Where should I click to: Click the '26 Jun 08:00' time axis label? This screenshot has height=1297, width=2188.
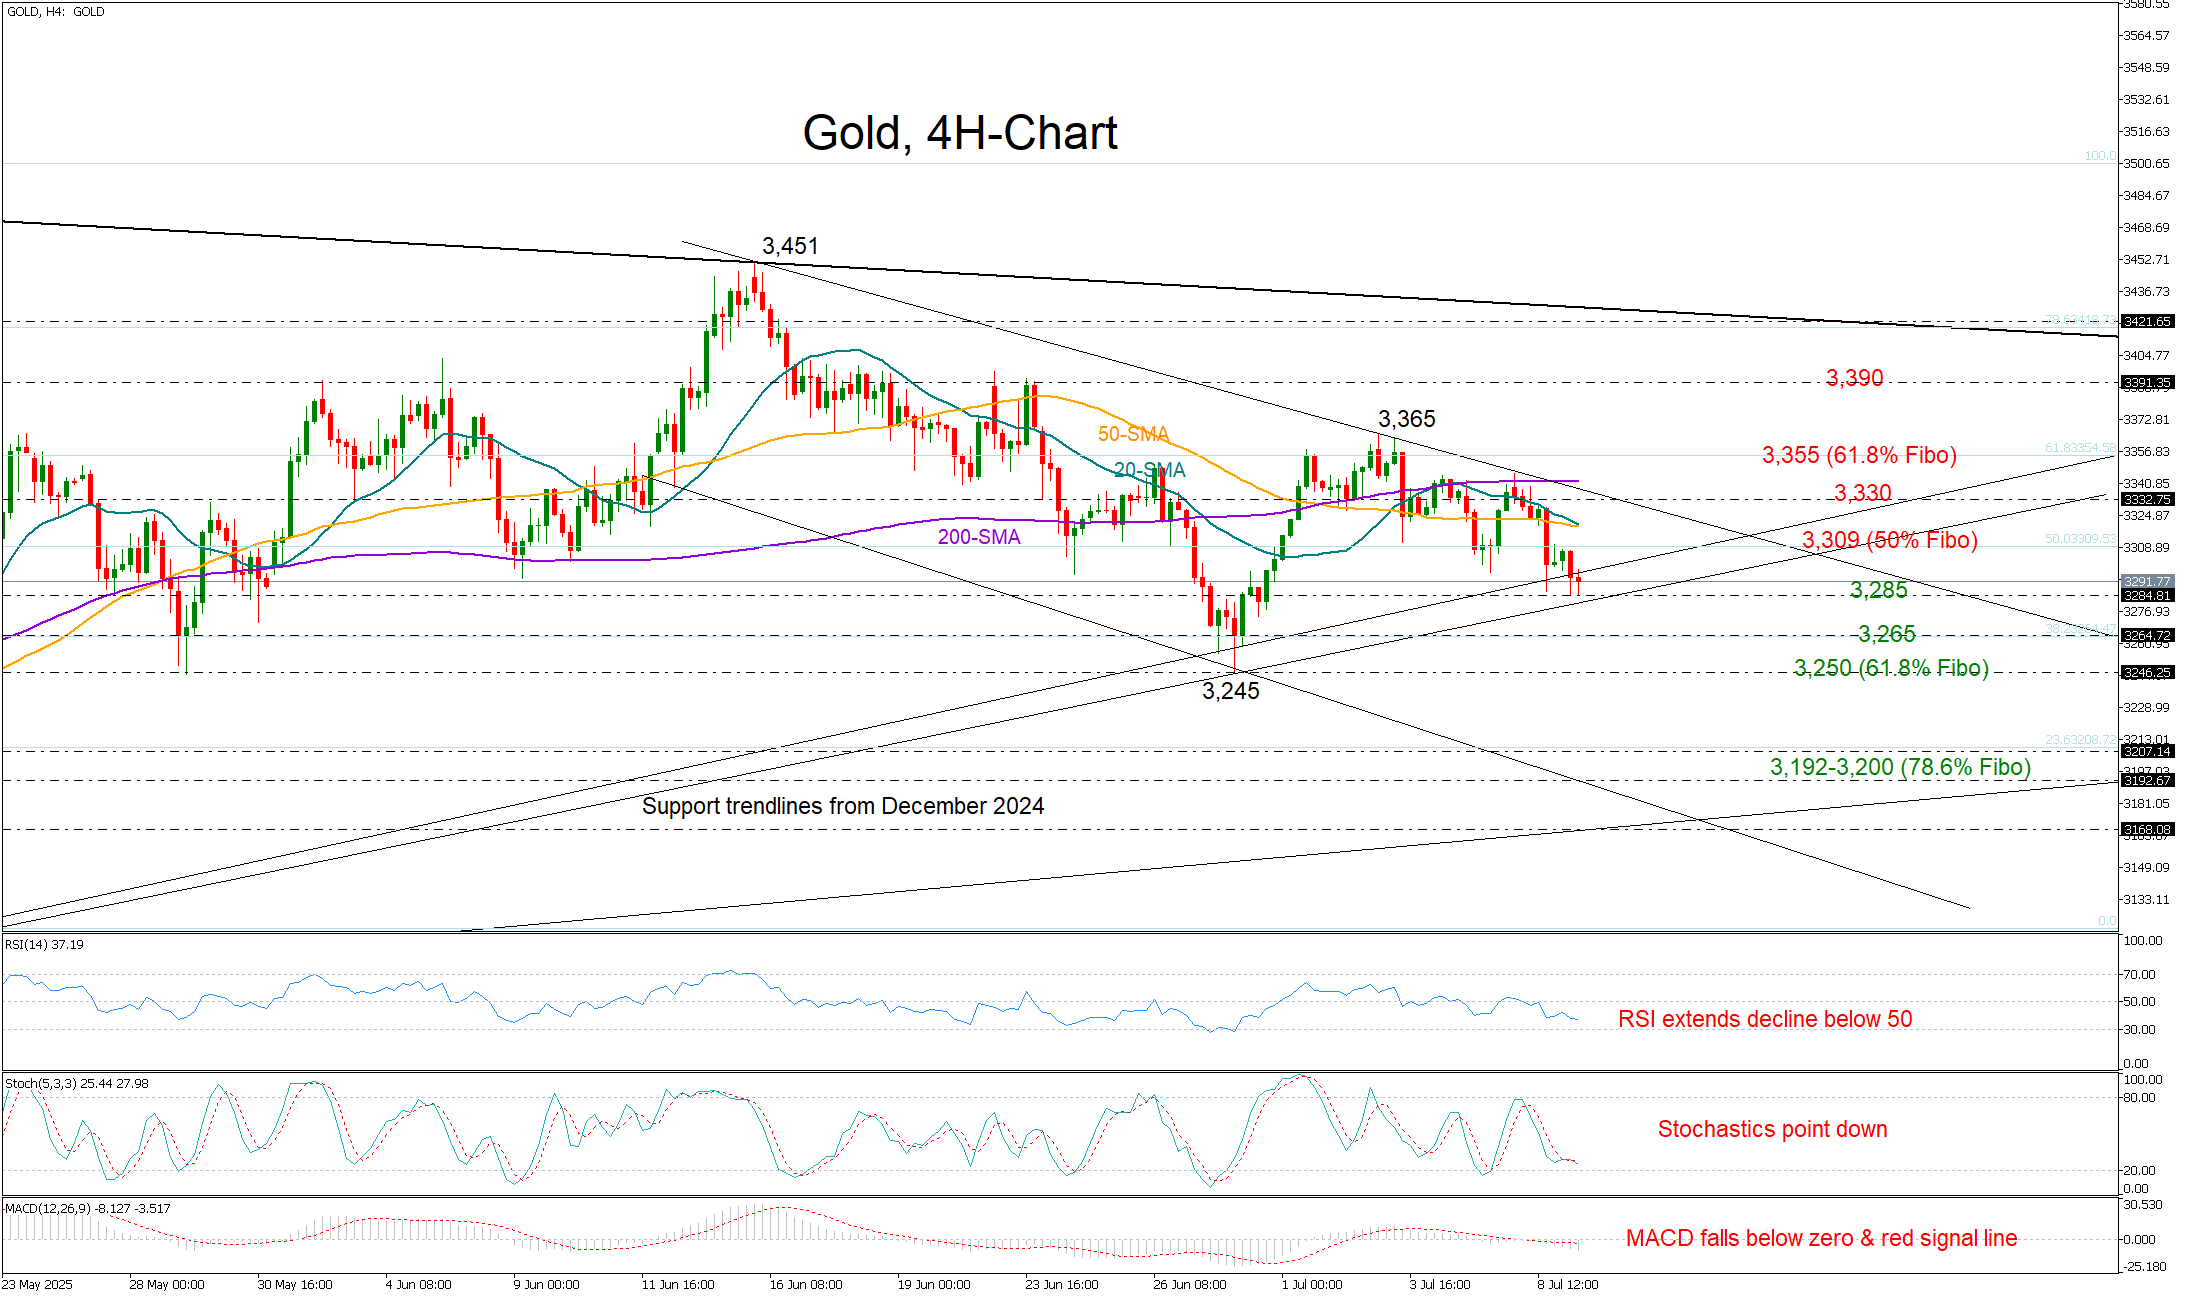pyautogui.click(x=1190, y=1284)
